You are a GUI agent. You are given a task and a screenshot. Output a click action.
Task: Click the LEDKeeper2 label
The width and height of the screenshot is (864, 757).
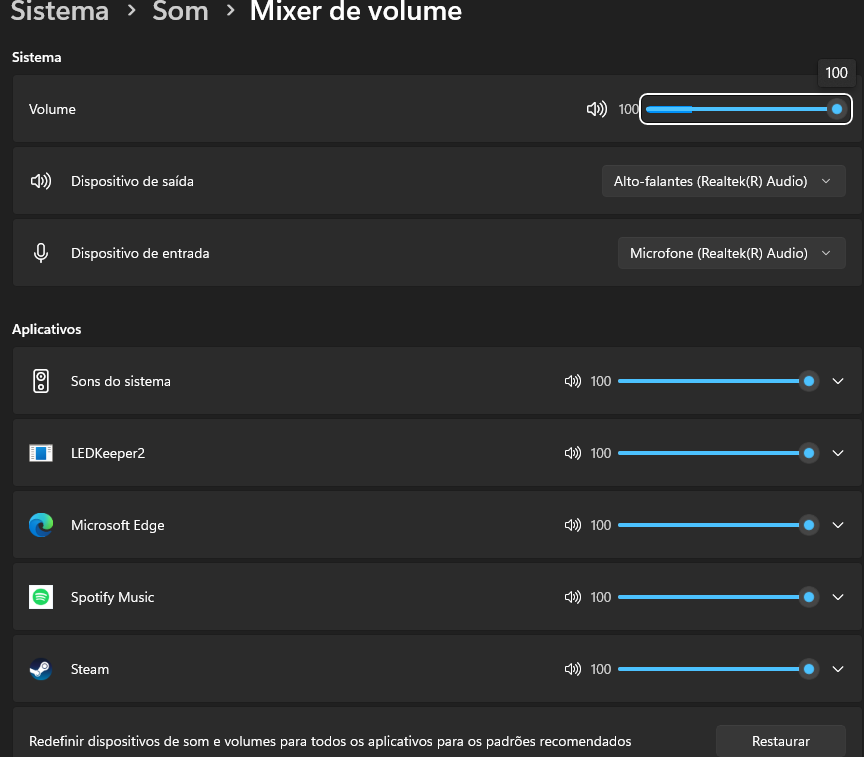pyautogui.click(x=108, y=453)
